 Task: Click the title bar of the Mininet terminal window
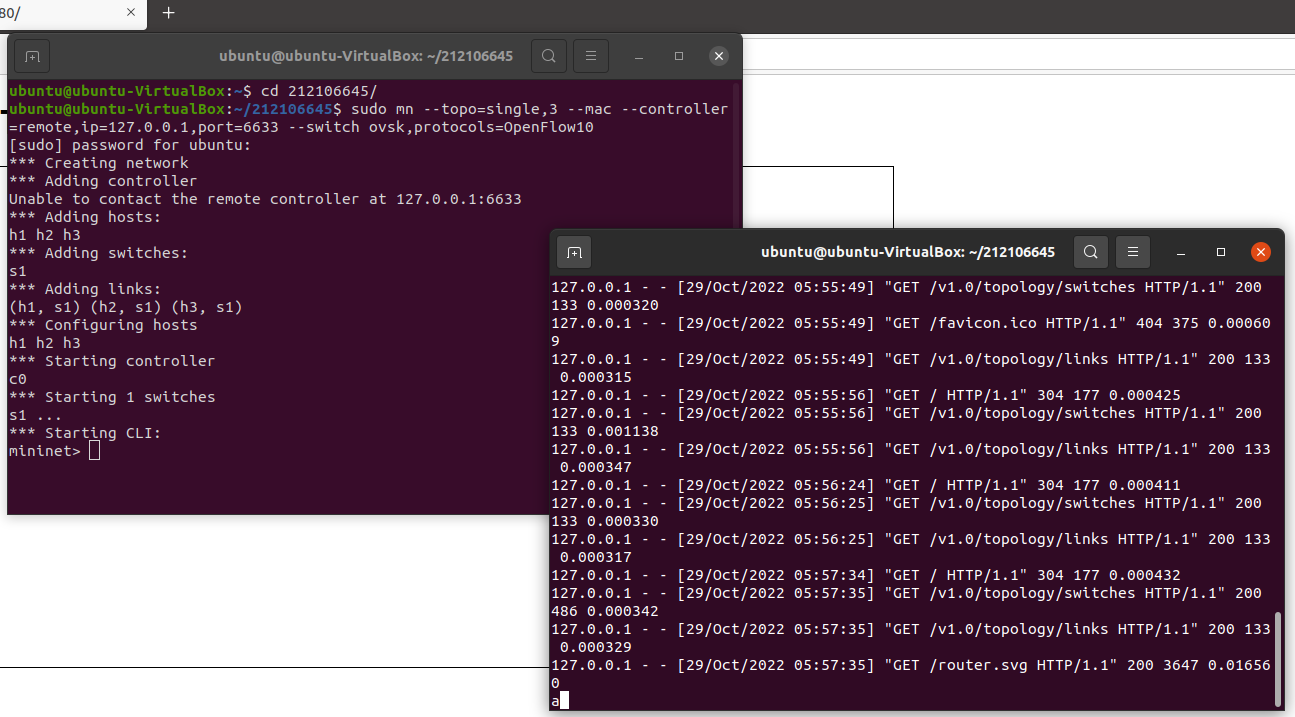coord(365,56)
